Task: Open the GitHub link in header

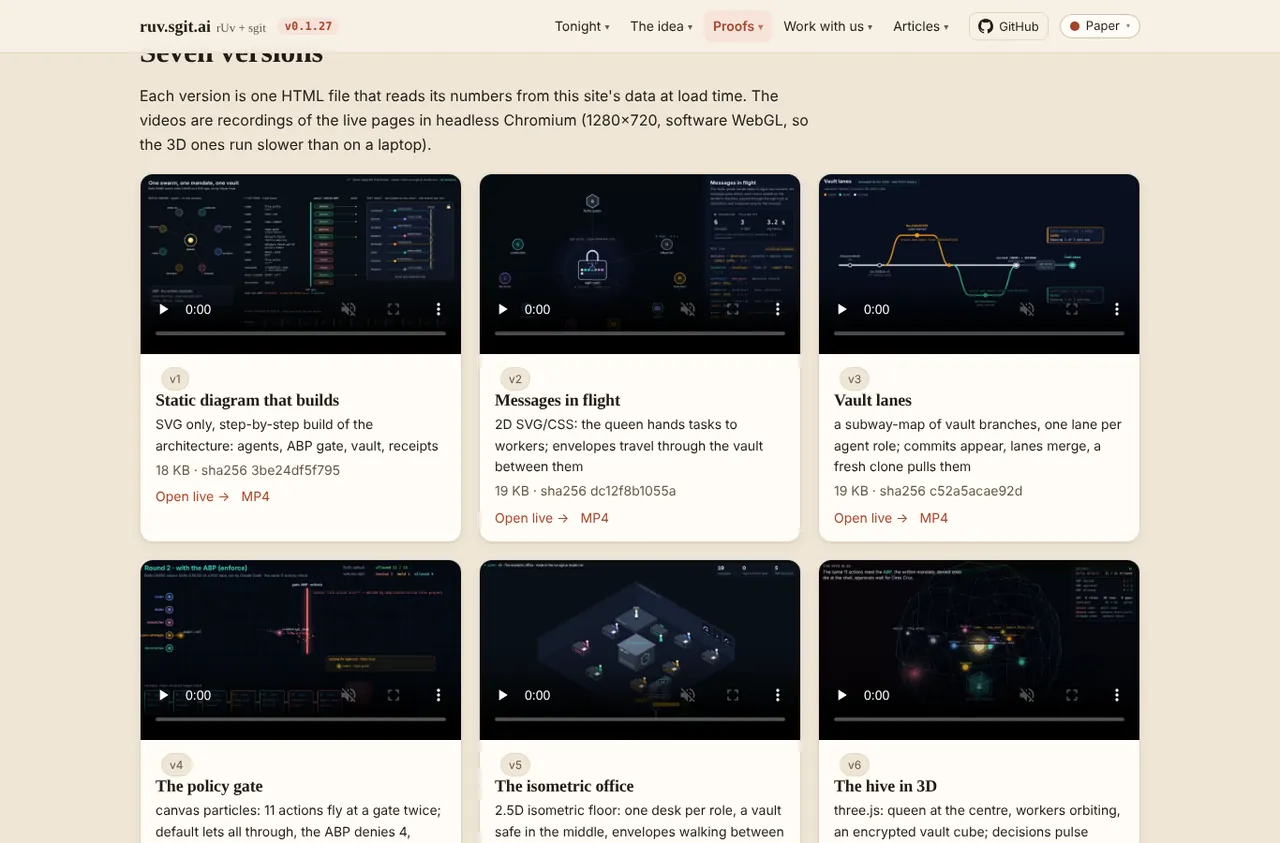Action: tap(1008, 26)
